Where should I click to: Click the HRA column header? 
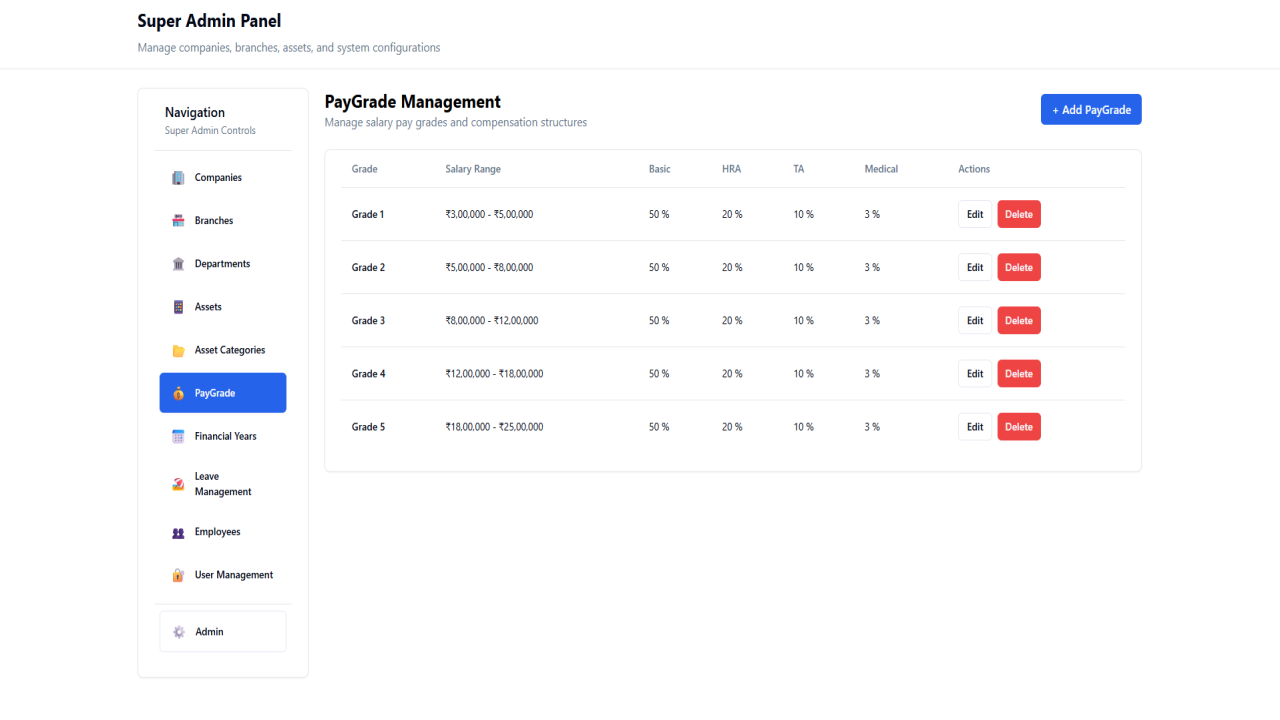tap(732, 169)
